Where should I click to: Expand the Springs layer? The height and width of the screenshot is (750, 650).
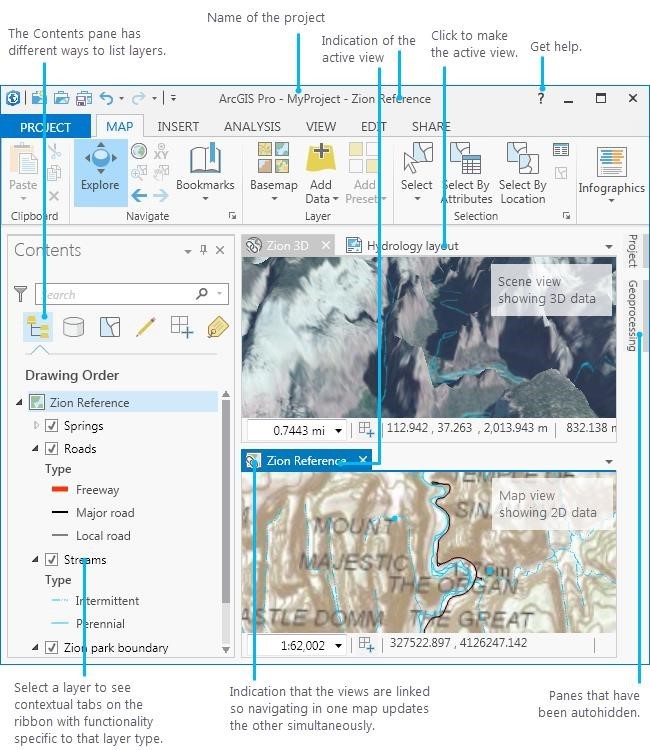[x=36, y=425]
